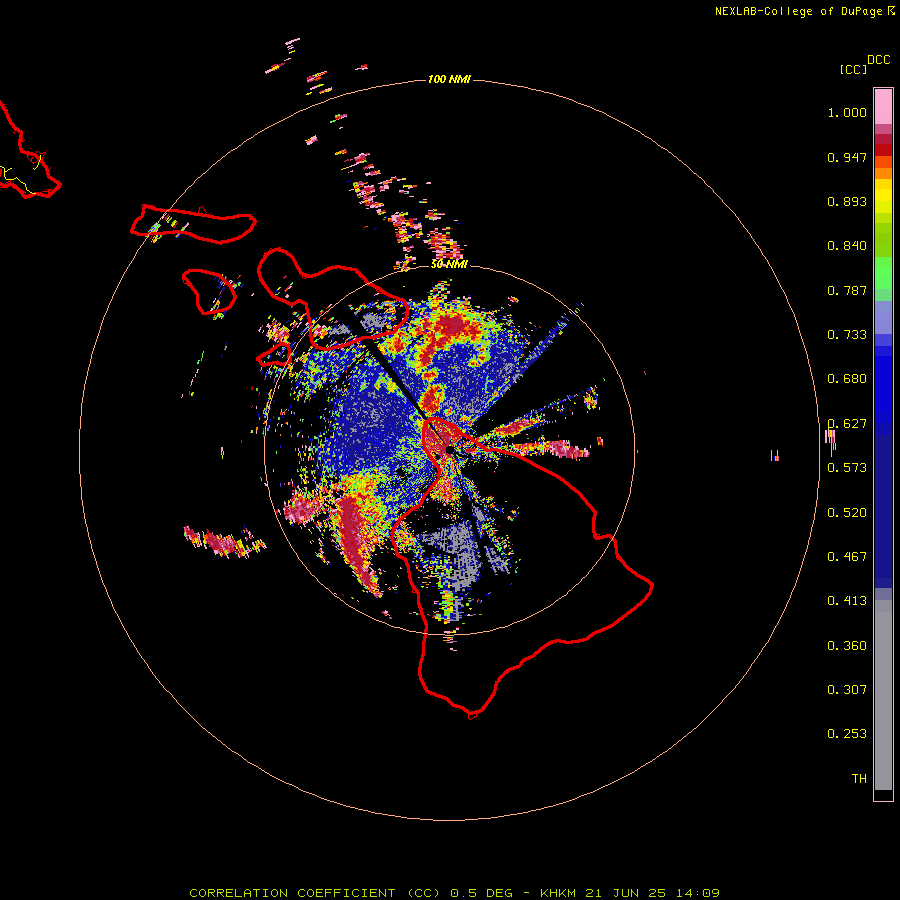Click the 0.733 legend value

(847, 335)
